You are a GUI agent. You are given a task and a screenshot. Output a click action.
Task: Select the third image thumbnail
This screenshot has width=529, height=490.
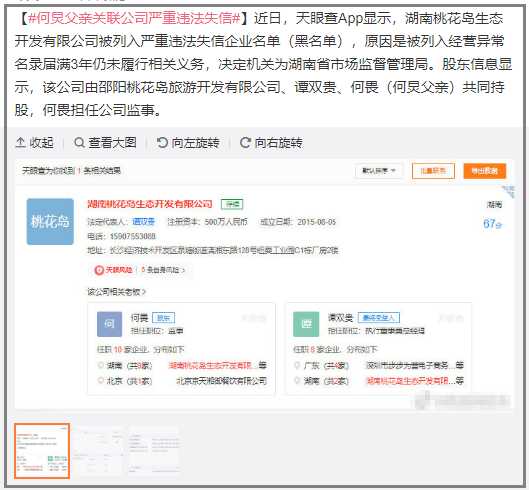(155, 451)
